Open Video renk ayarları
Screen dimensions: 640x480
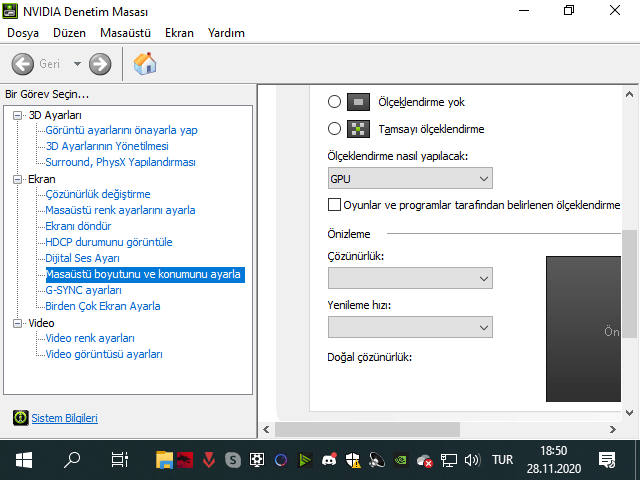(90, 338)
